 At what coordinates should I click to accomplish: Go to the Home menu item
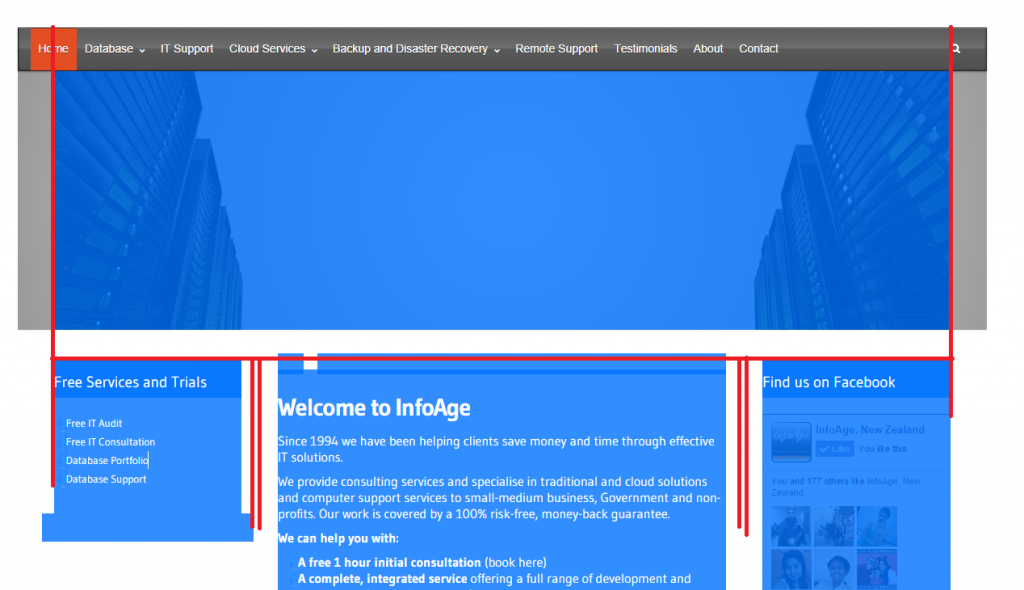point(54,49)
